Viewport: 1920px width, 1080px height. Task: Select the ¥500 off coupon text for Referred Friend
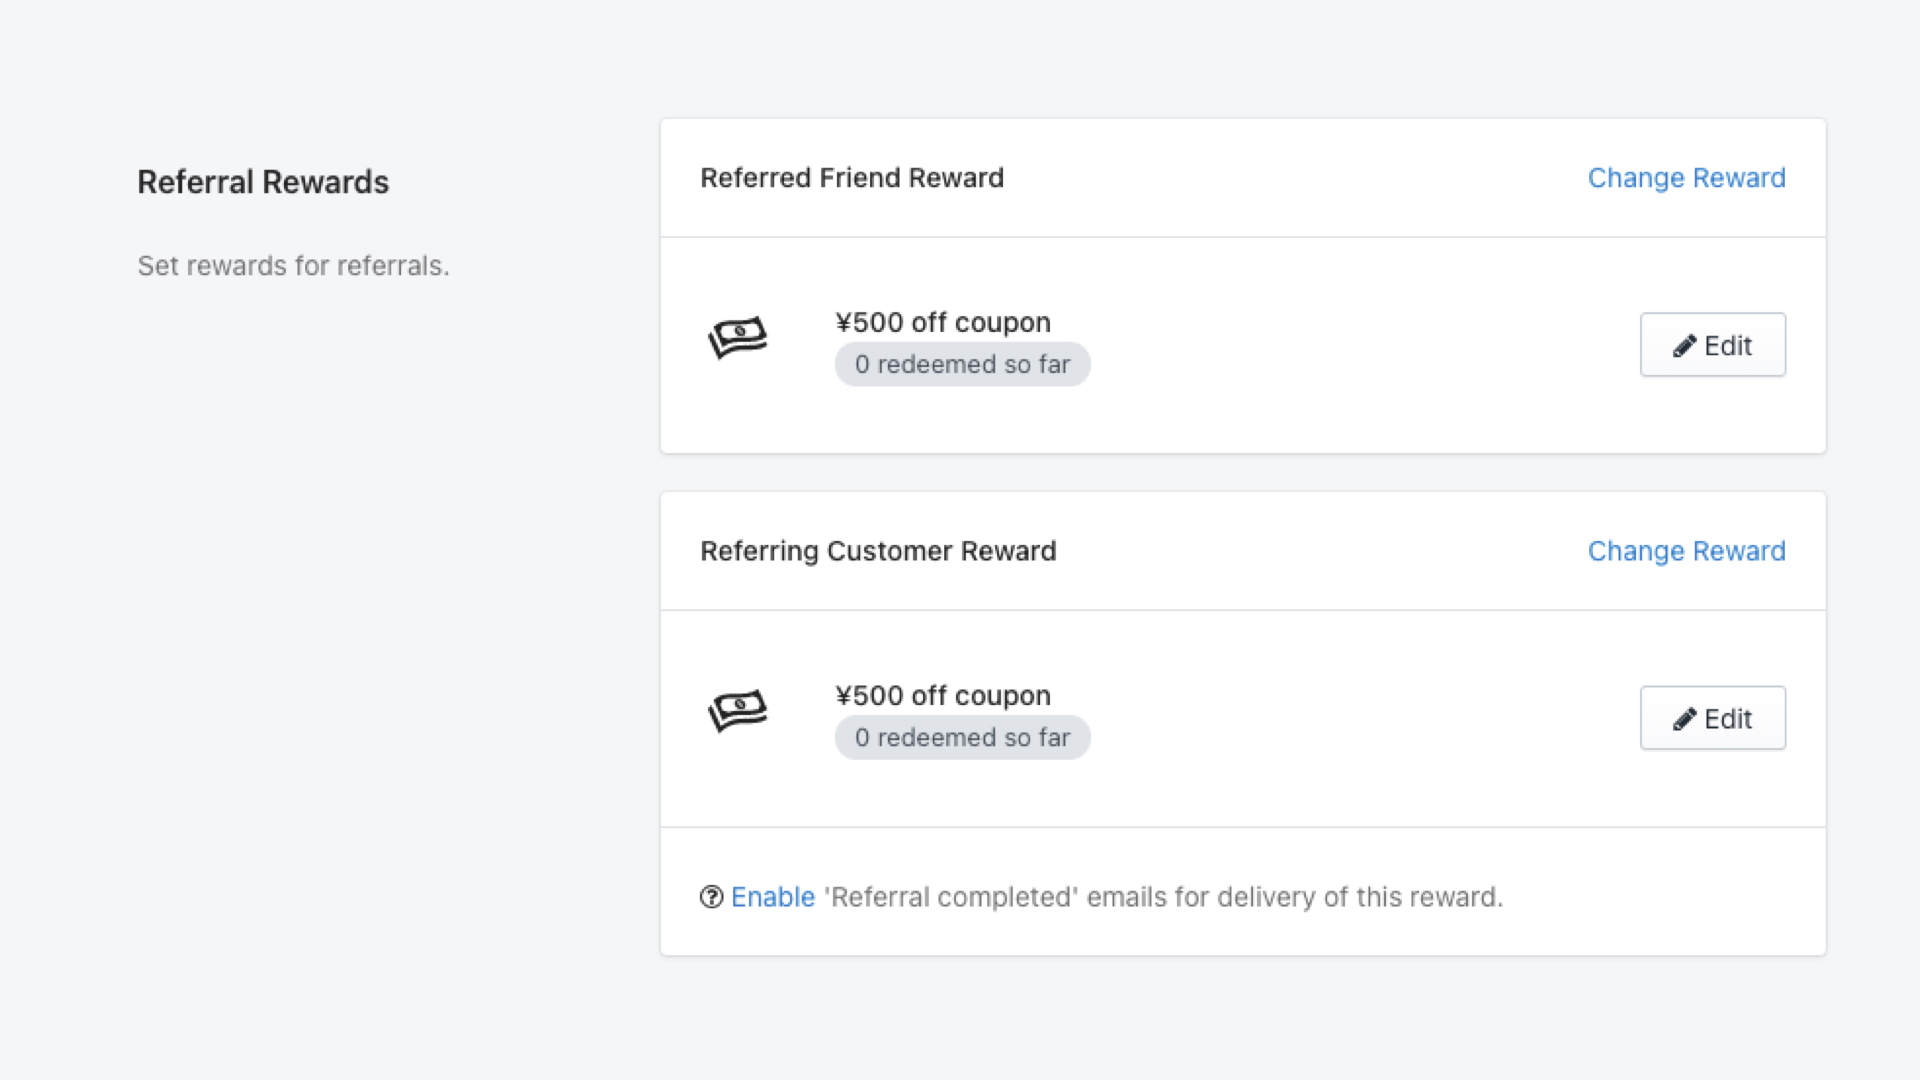[943, 322]
